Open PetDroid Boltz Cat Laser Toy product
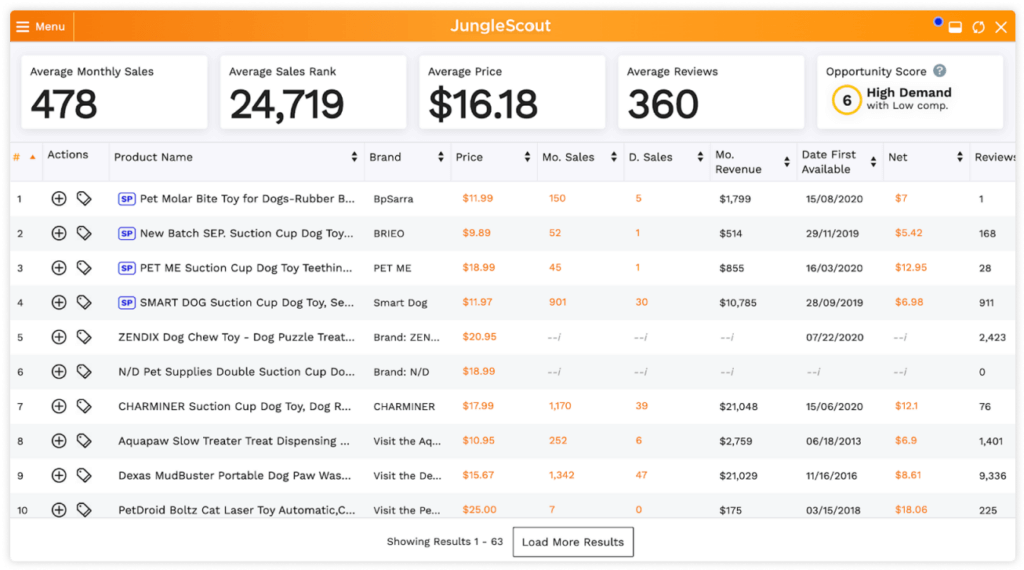This screenshot has width=1024, height=570. click(x=236, y=510)
